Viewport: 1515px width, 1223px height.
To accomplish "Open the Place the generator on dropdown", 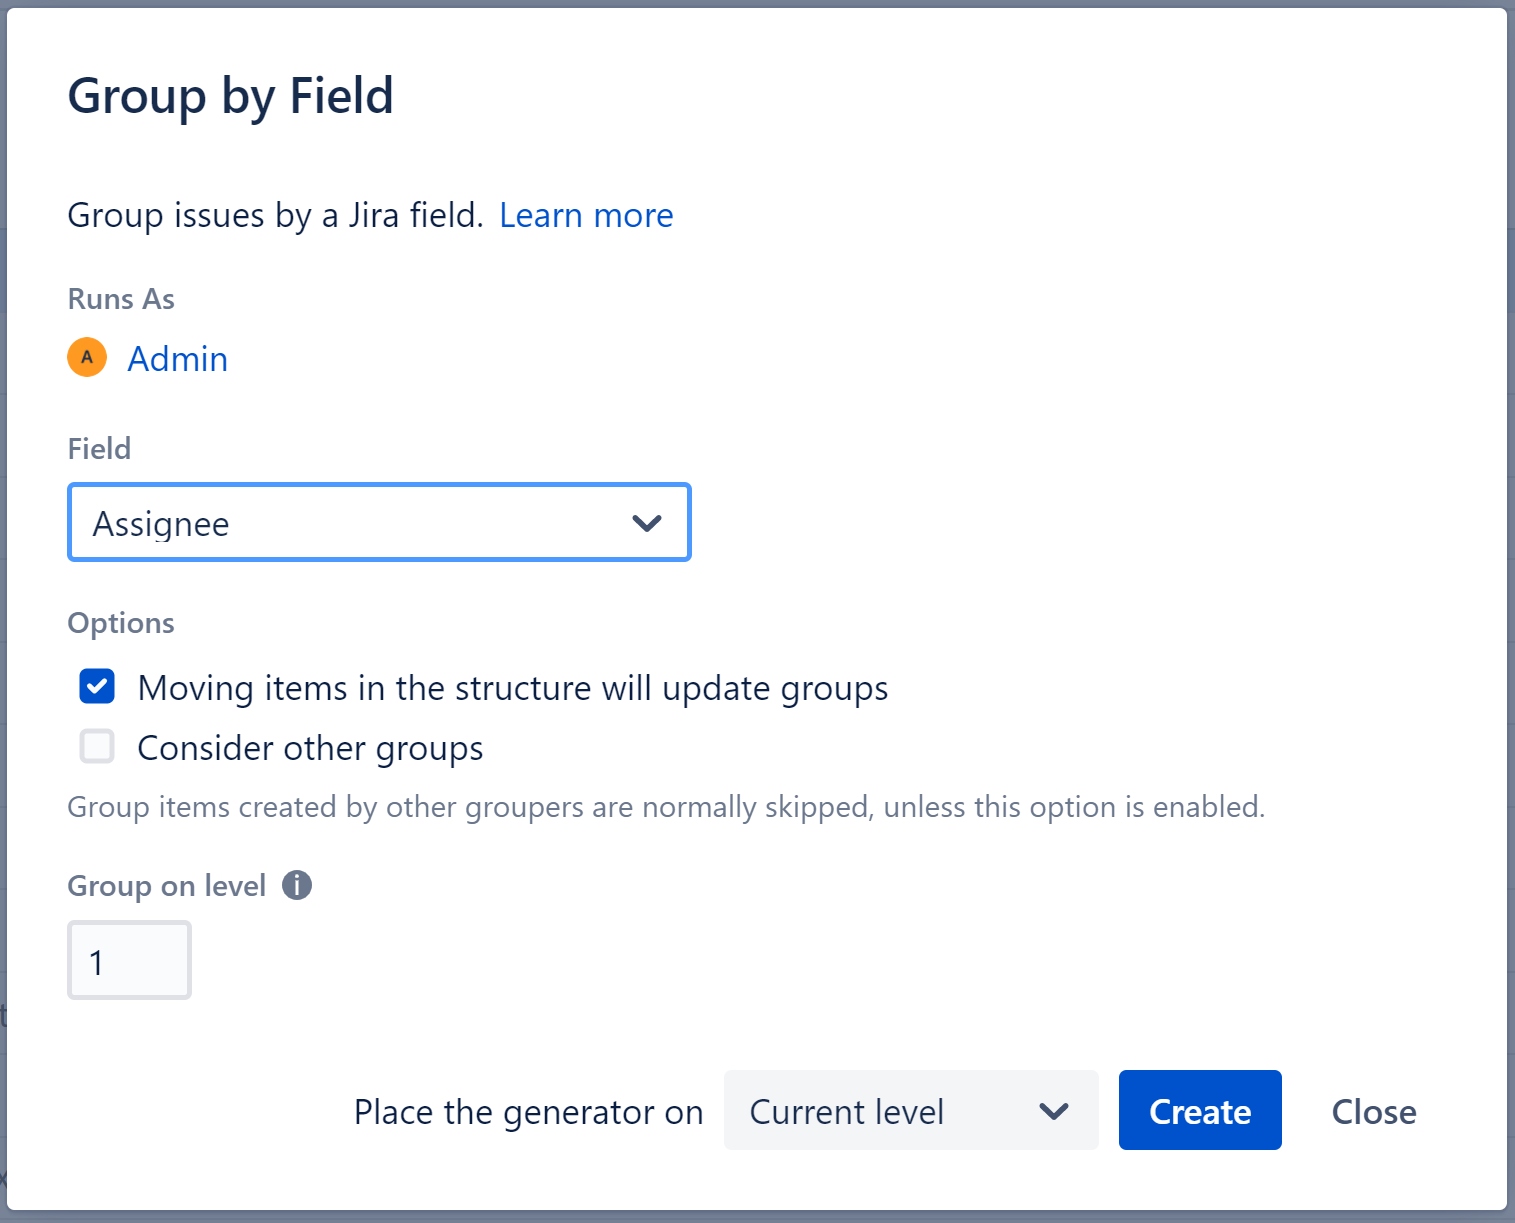I will (x=910, y=1110).
